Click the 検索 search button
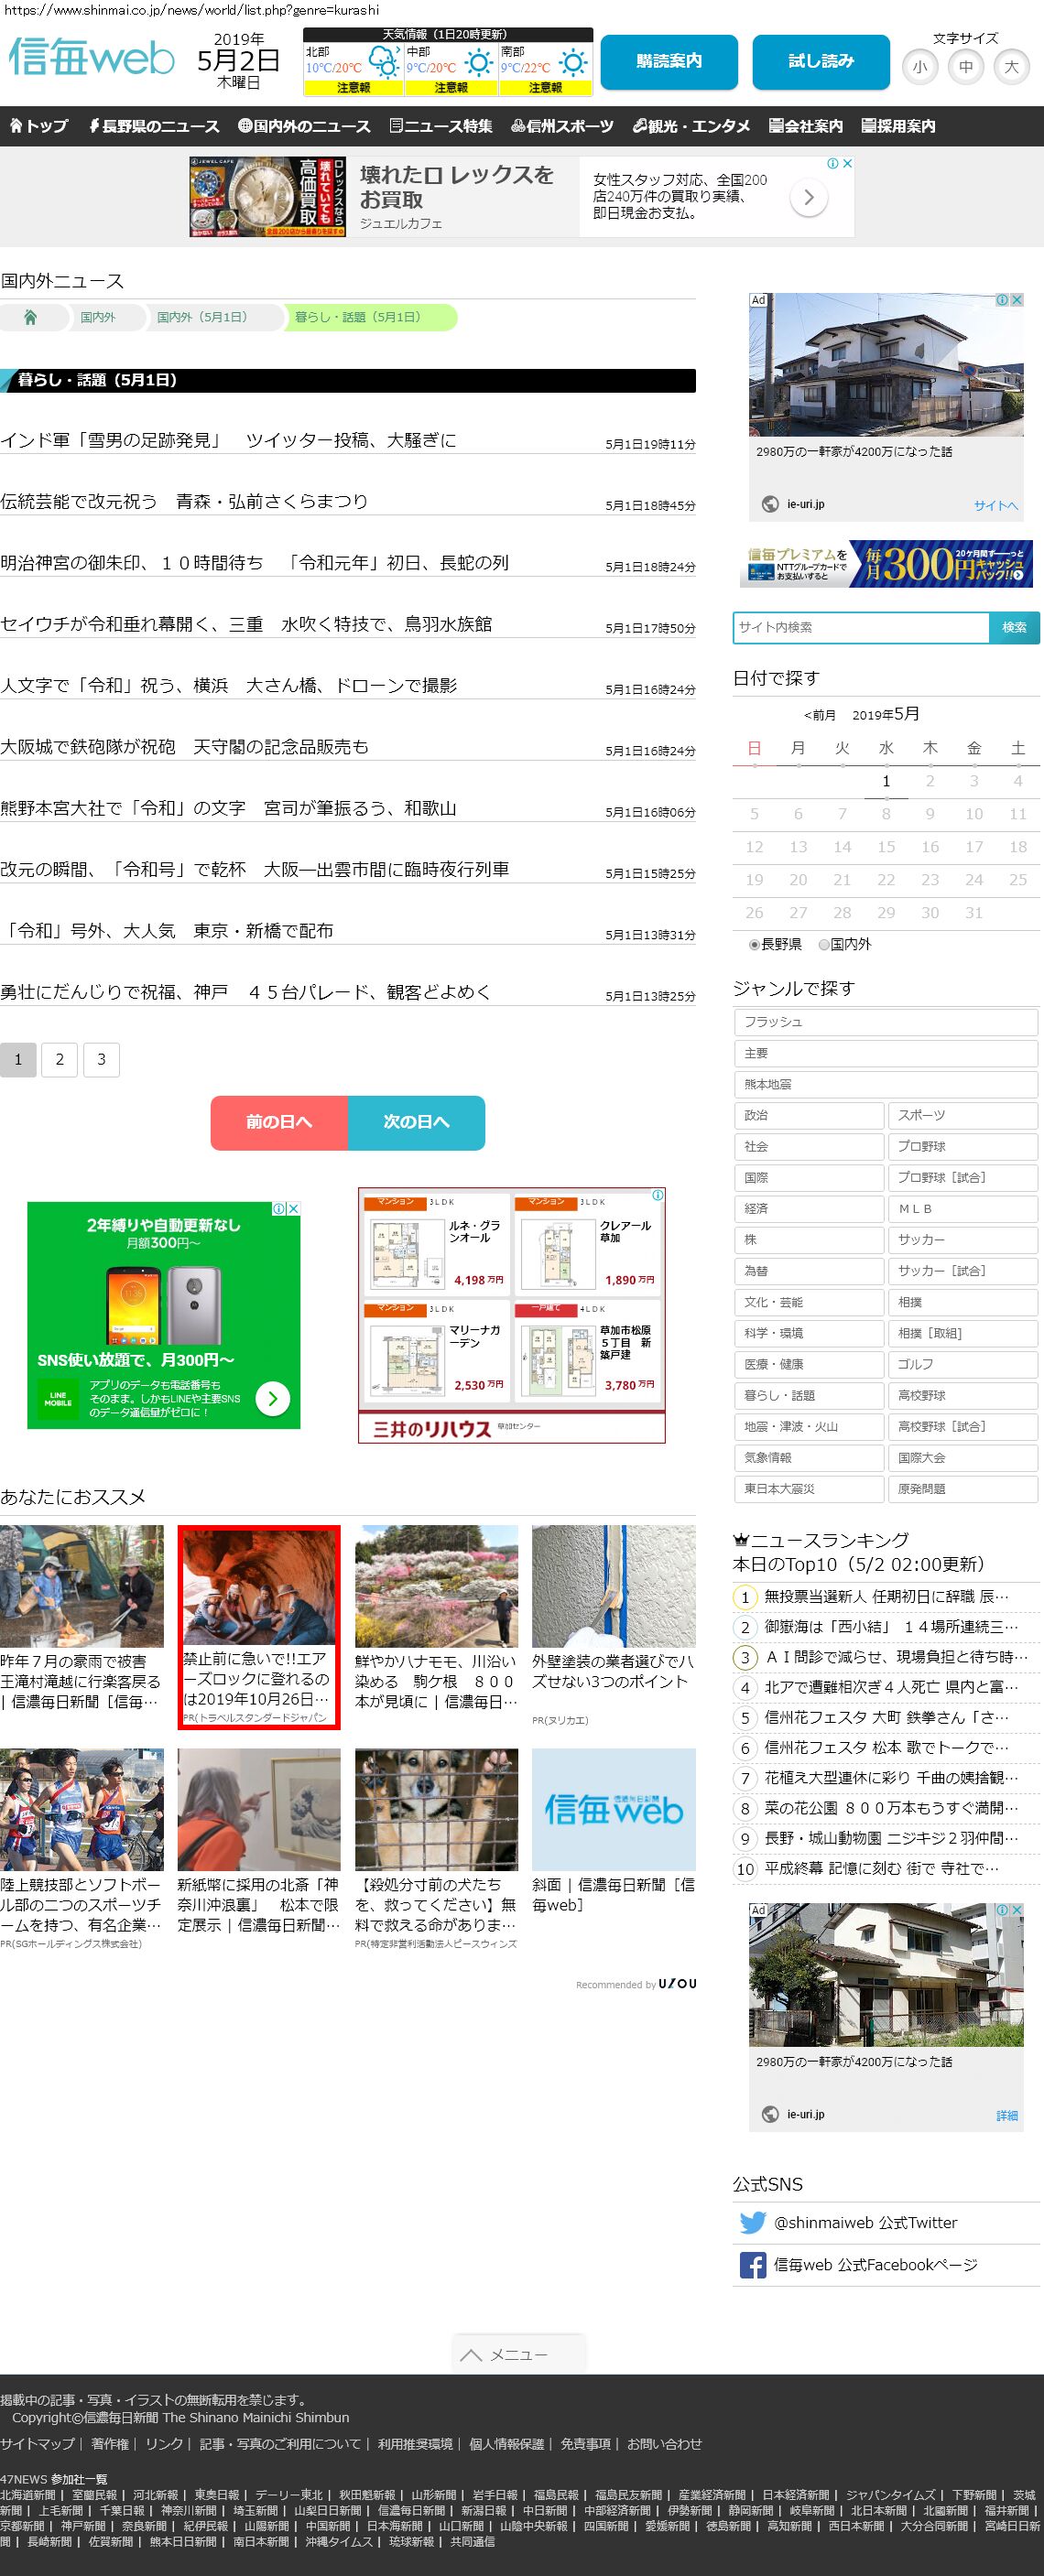Viewport: 1044px width, 2576px height. [1014, 627]
